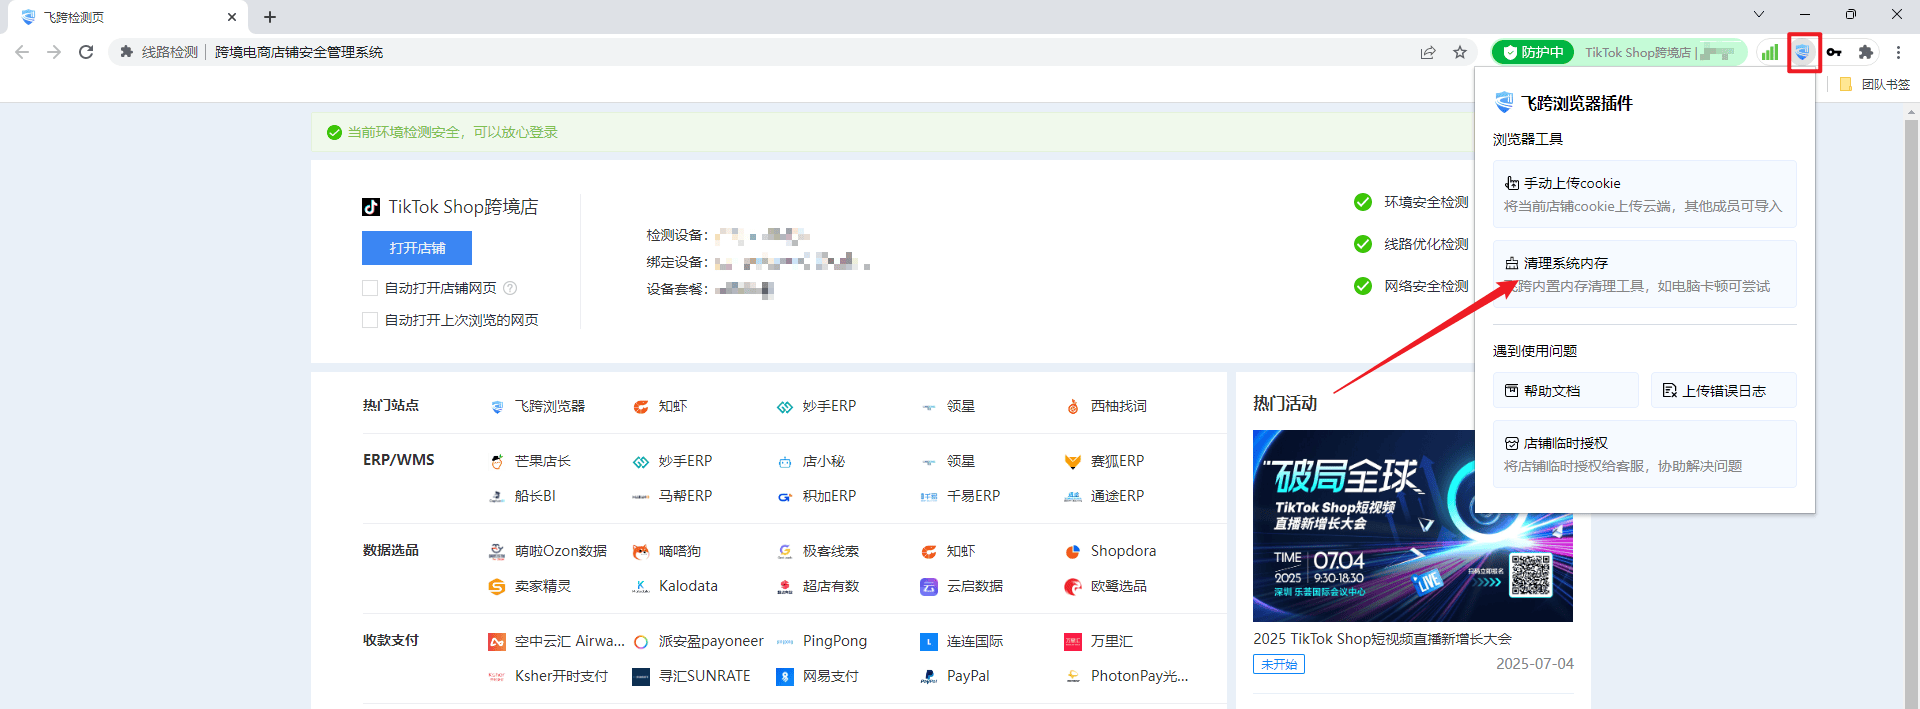The image size is (1920, 709).
Task: Open the tab search chevron
Action: [1759, 14]
